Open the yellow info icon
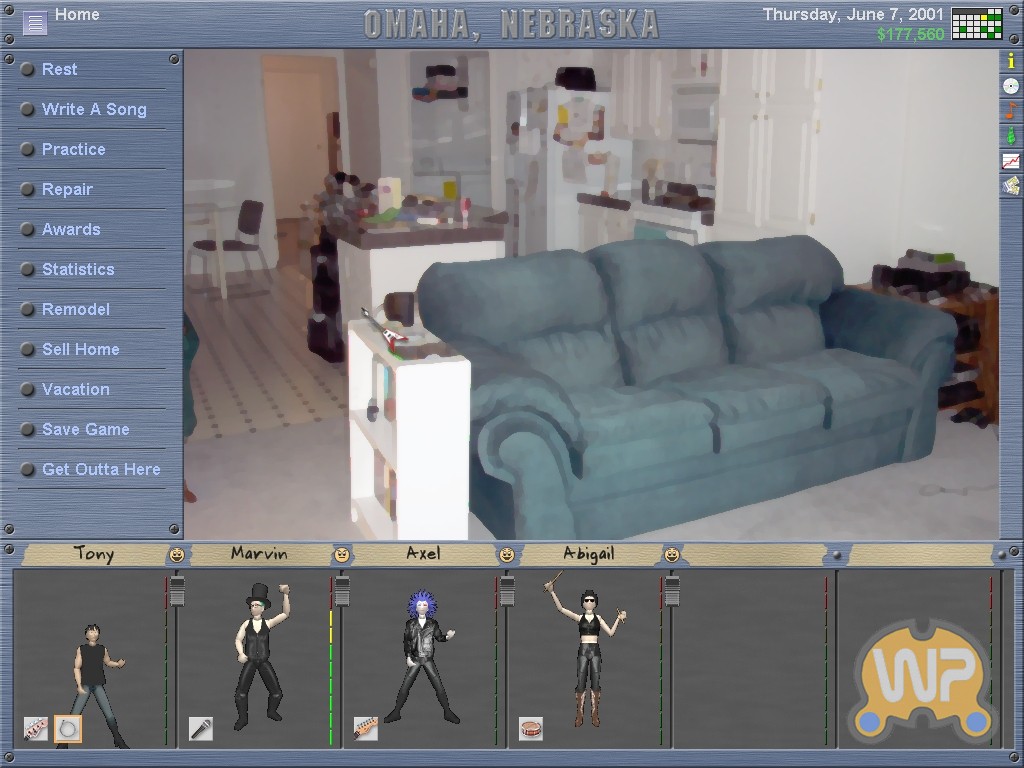Image resolution: width=1024 pixels, height=768 pixels. [x=1011, y=61]
